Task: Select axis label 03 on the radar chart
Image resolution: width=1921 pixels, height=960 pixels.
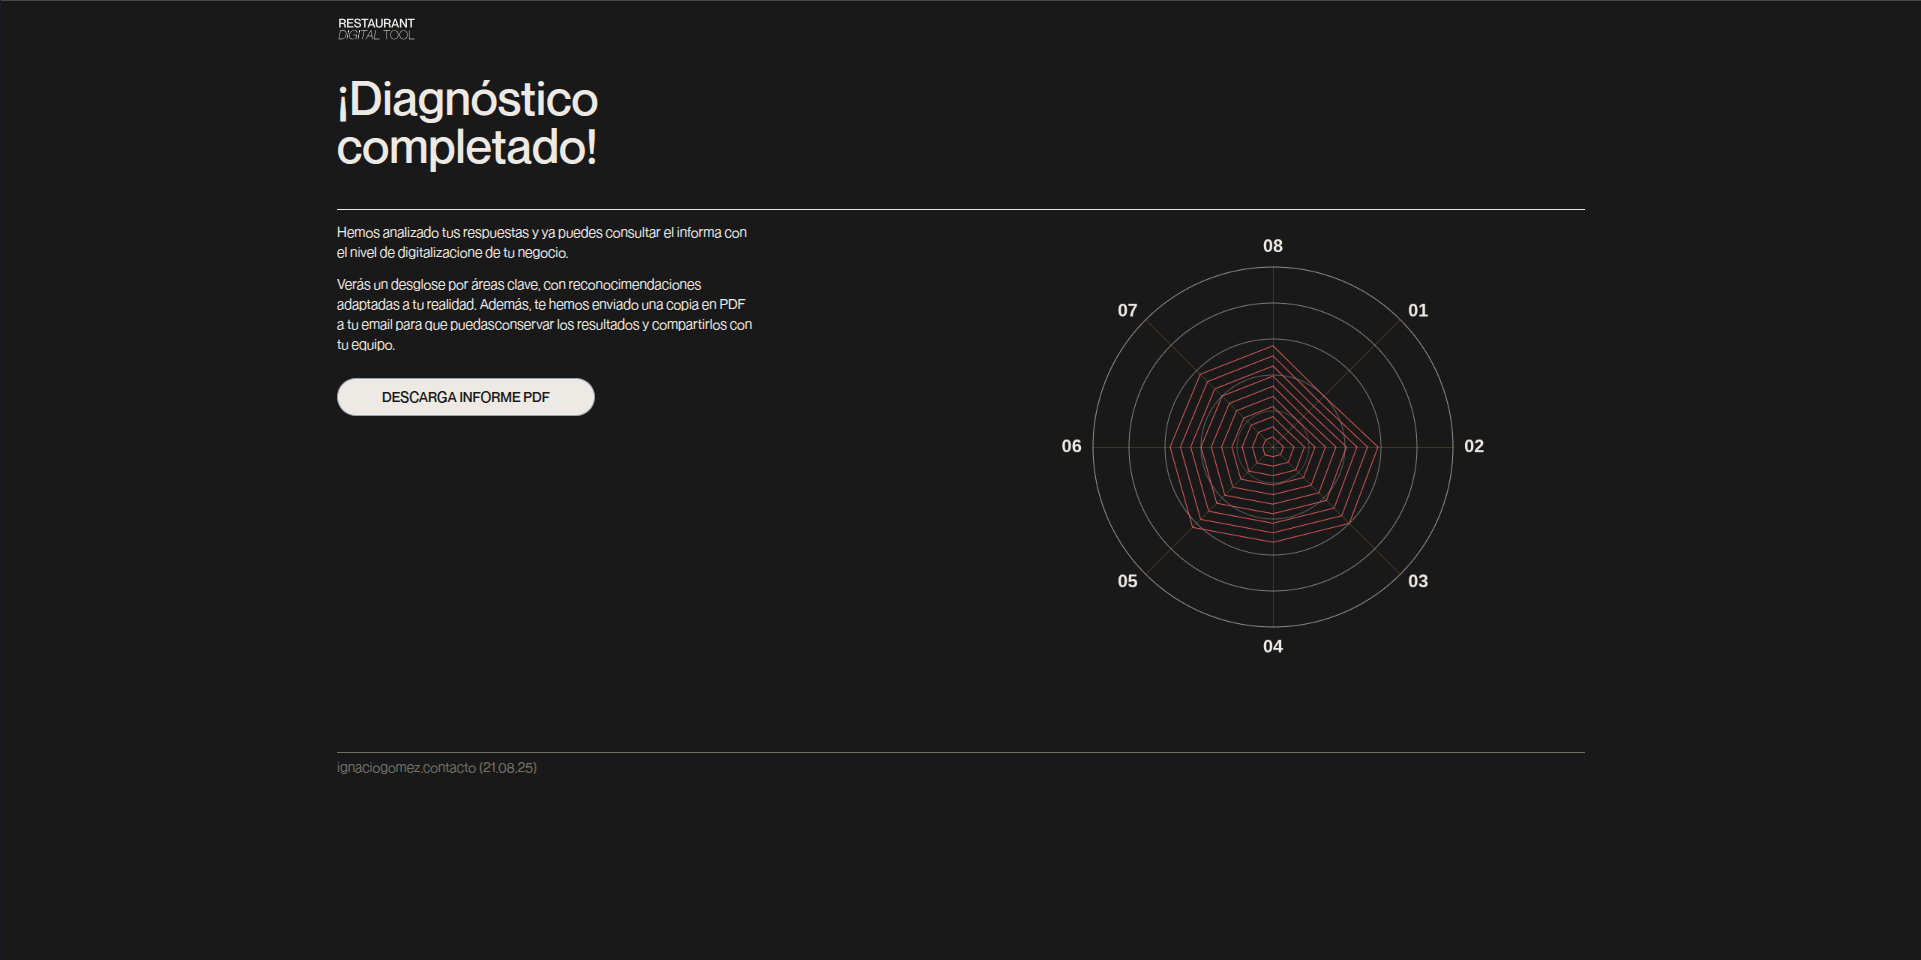Action: pyautogui.click(x=1419, y=580)
